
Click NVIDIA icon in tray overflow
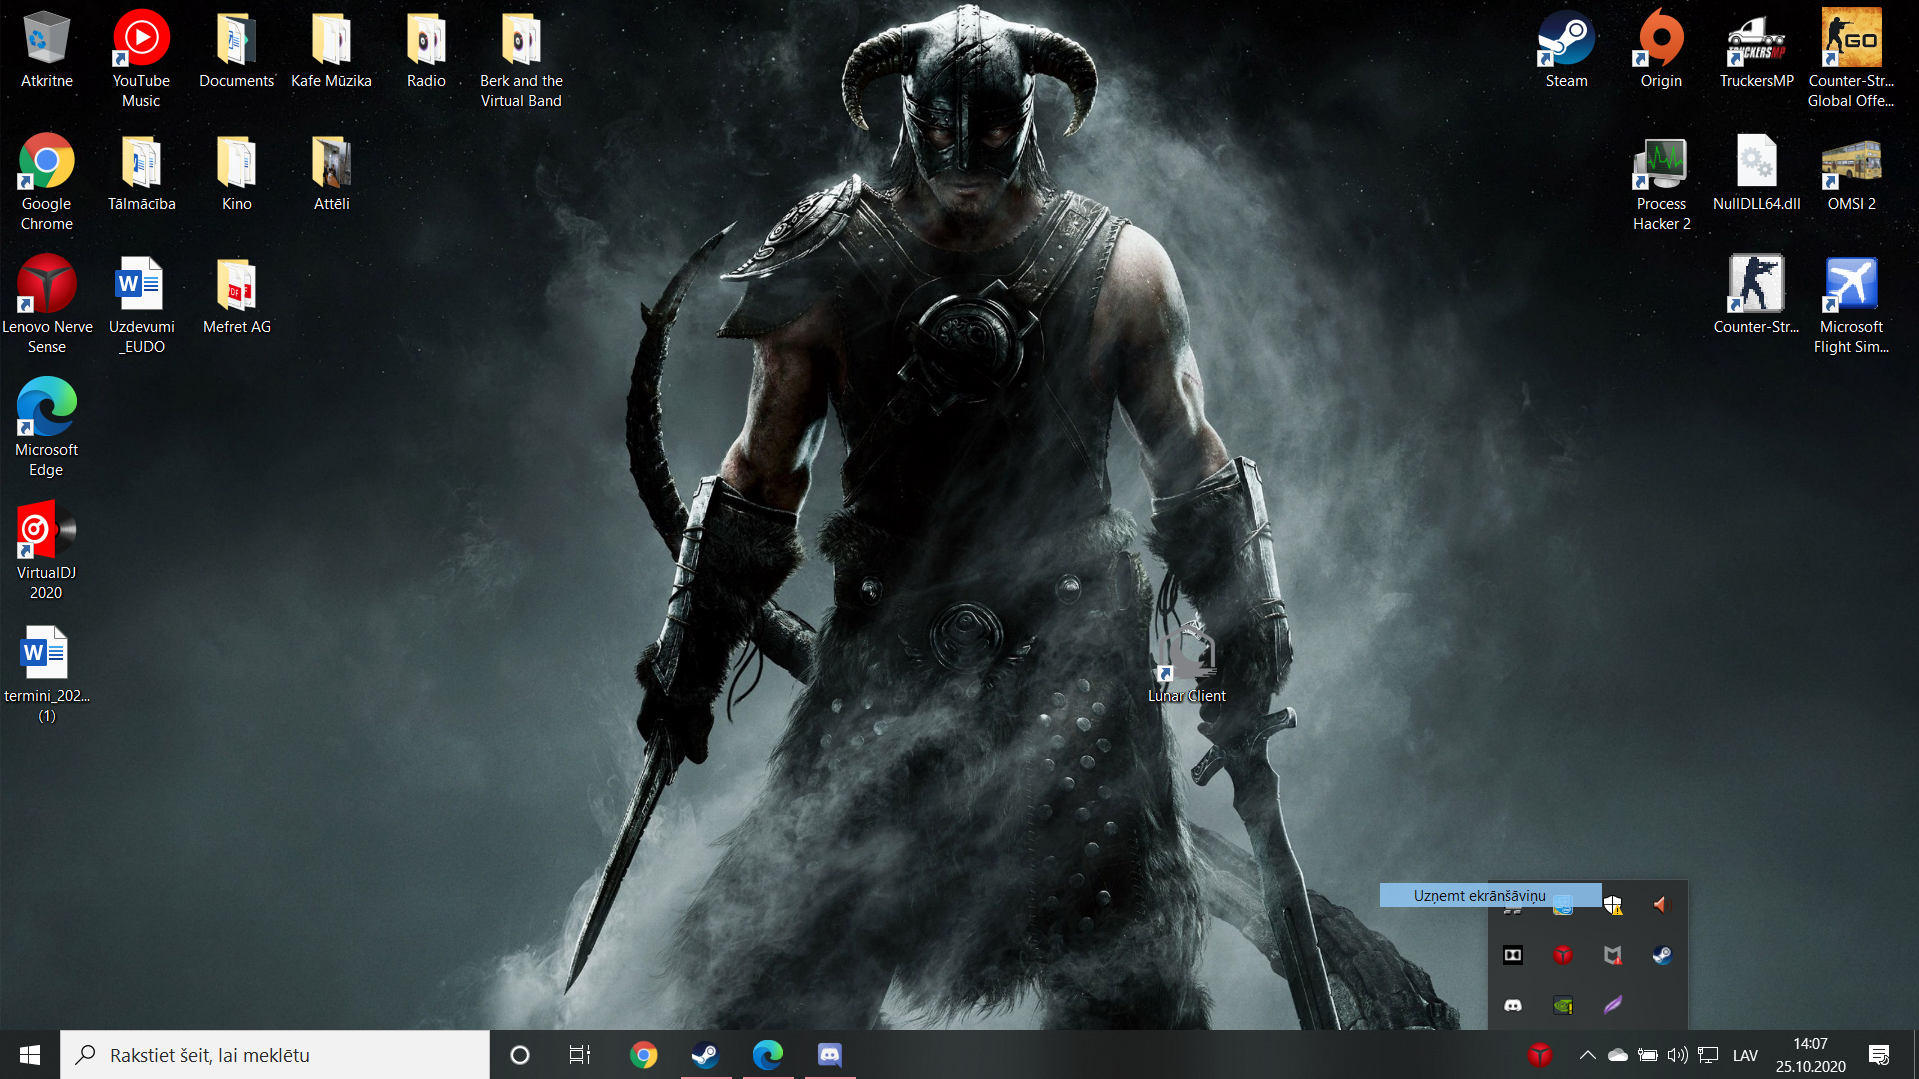click(x=1563, y=1005)
